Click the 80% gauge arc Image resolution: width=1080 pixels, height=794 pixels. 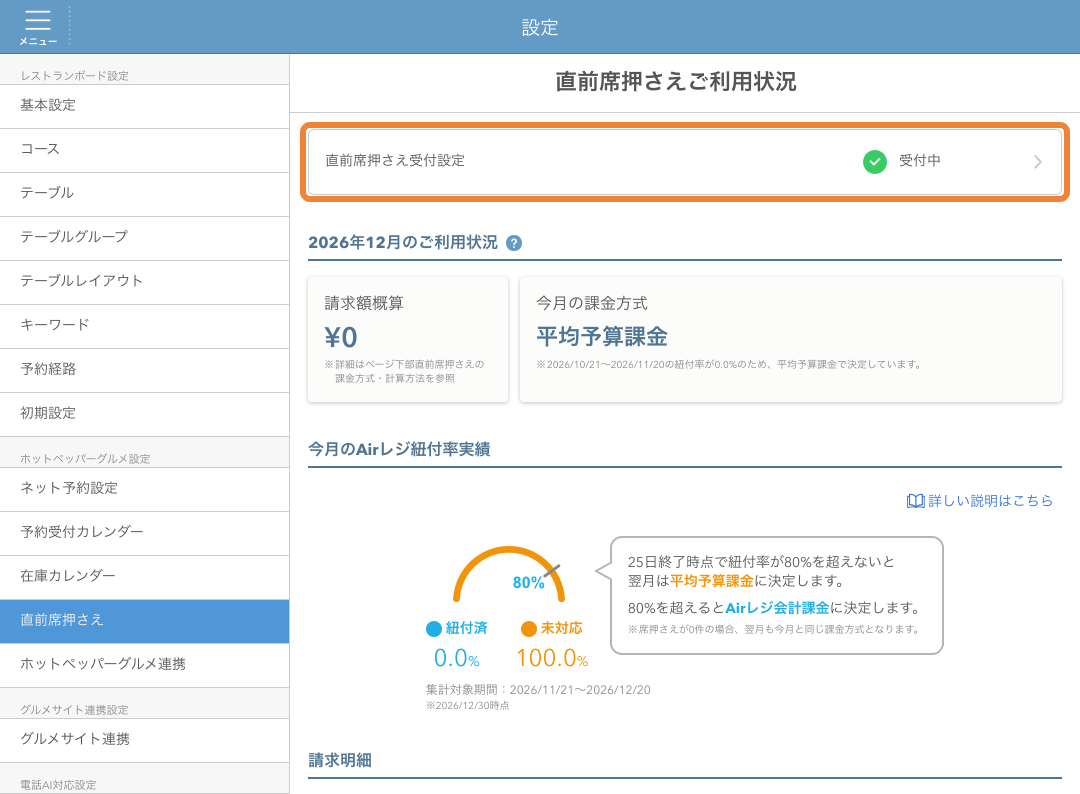[x=508, y=574]
